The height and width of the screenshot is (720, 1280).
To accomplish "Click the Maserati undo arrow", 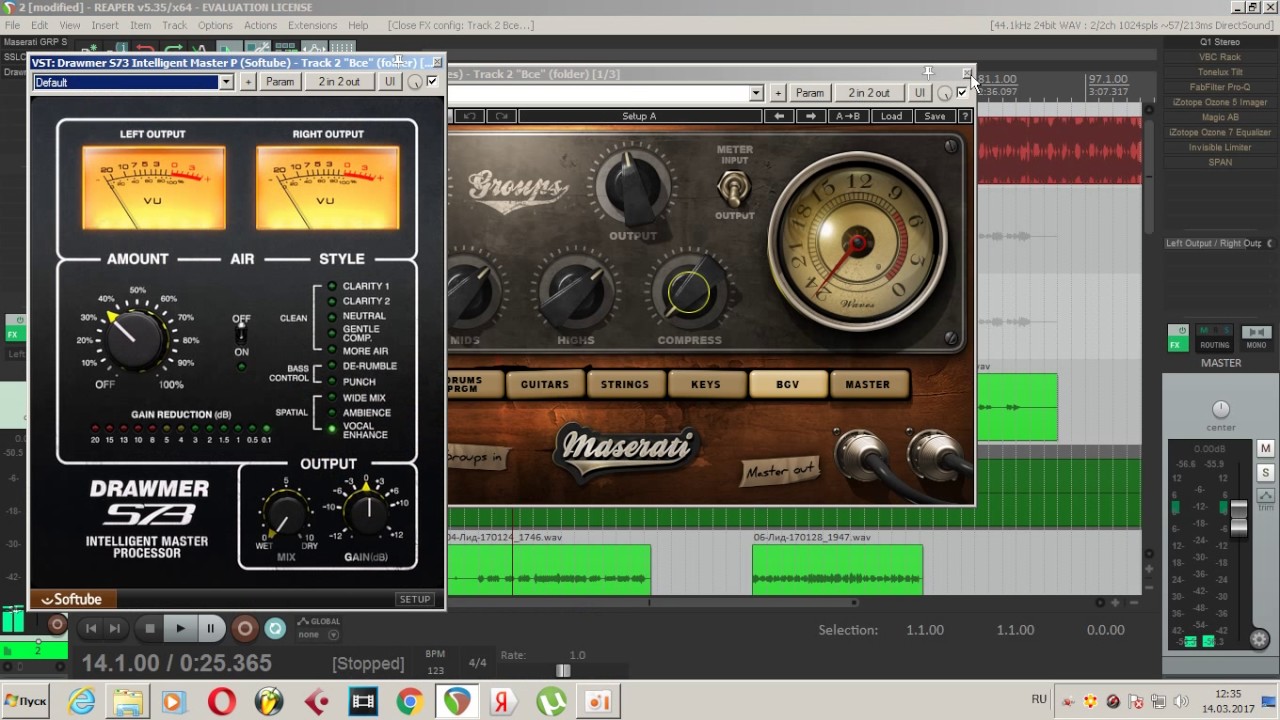I will [469, 116].
